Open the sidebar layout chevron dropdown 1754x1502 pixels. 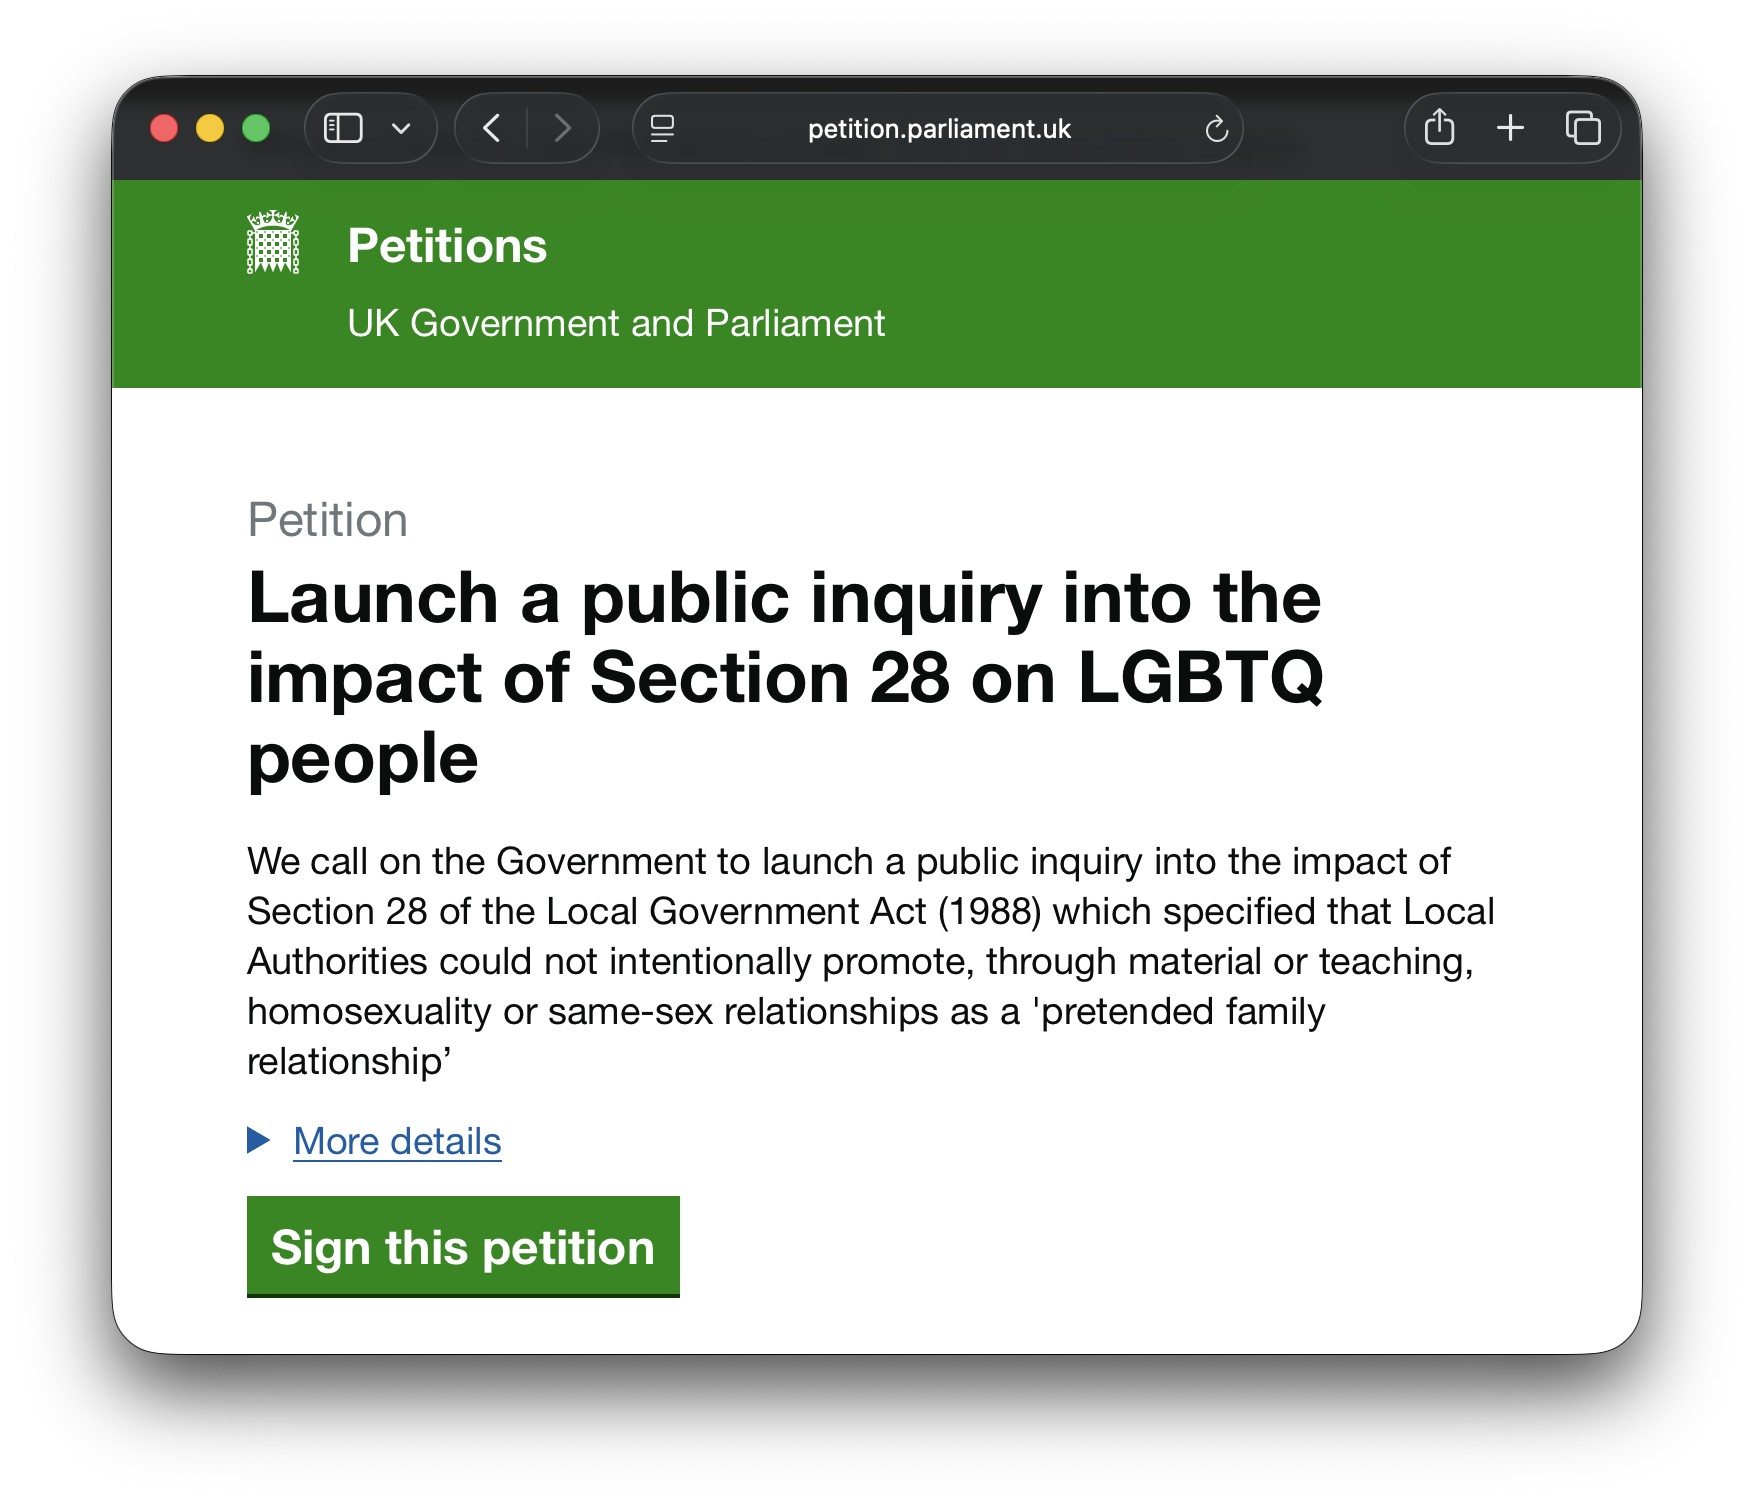[402, 128]
